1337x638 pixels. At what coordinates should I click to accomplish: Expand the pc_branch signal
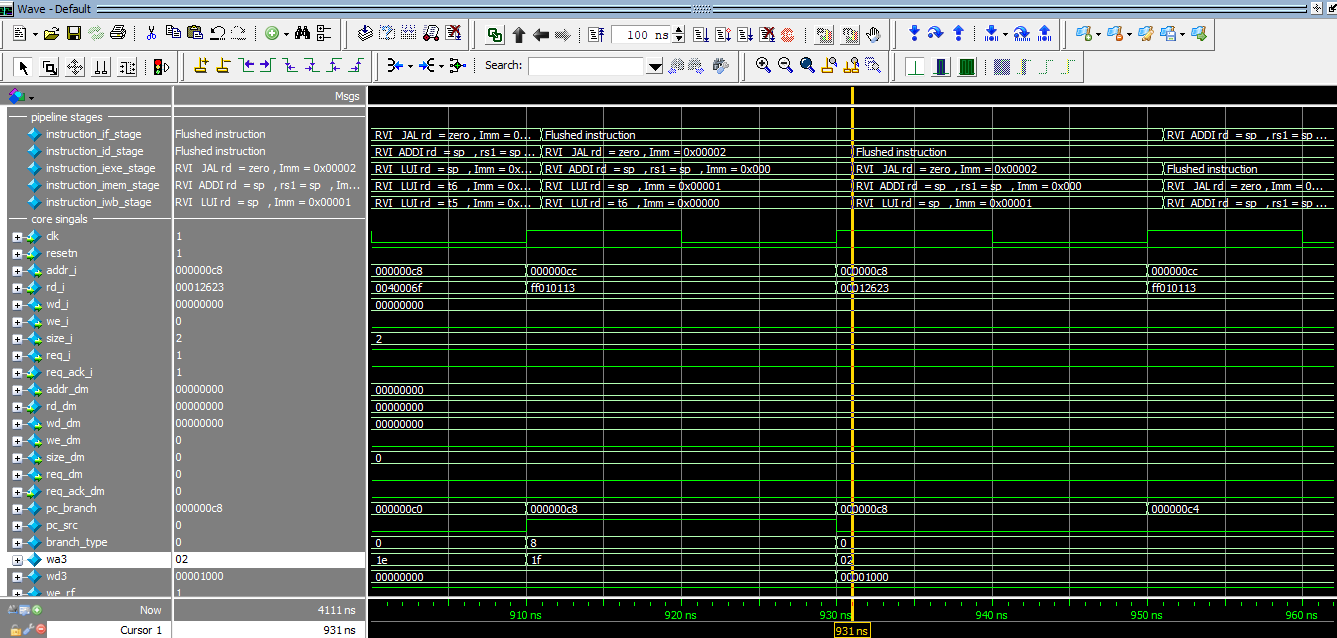pyautogui.click(x=17, y=509)
